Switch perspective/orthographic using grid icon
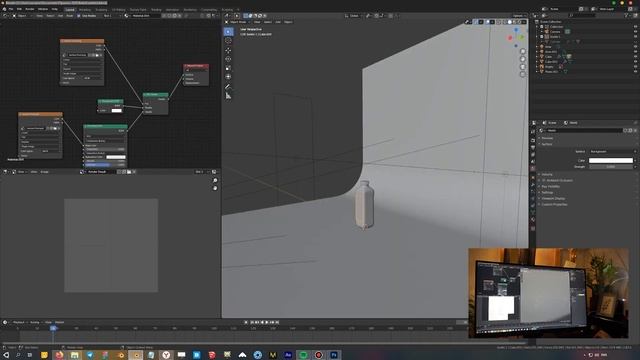The width and height of the screenshot is (640, 360). tap(523, 75)
